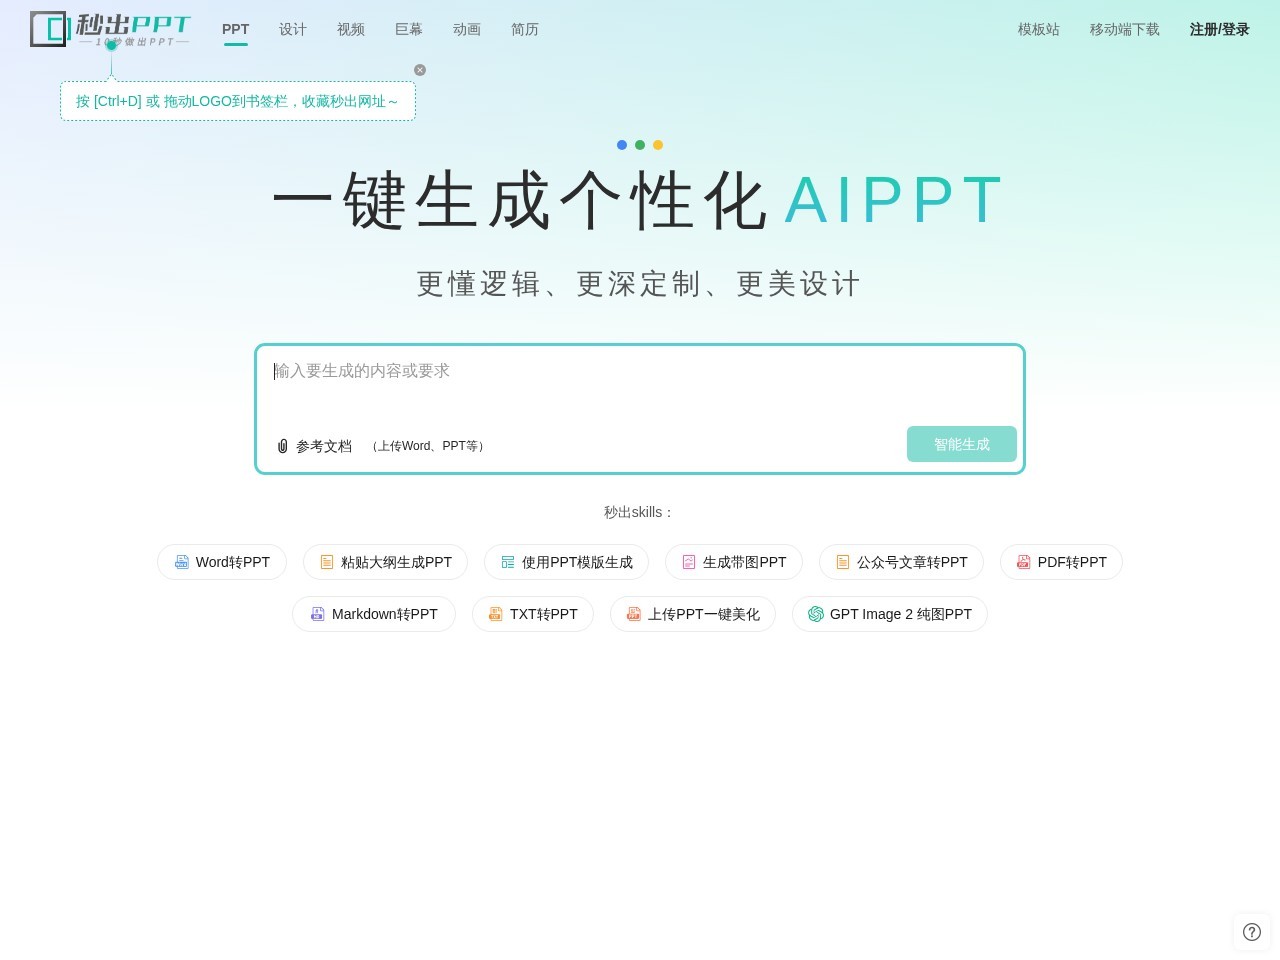This screenshot has width=1280, height=960.
Task: Click the Word转PPT document icon
Action: 182,562
